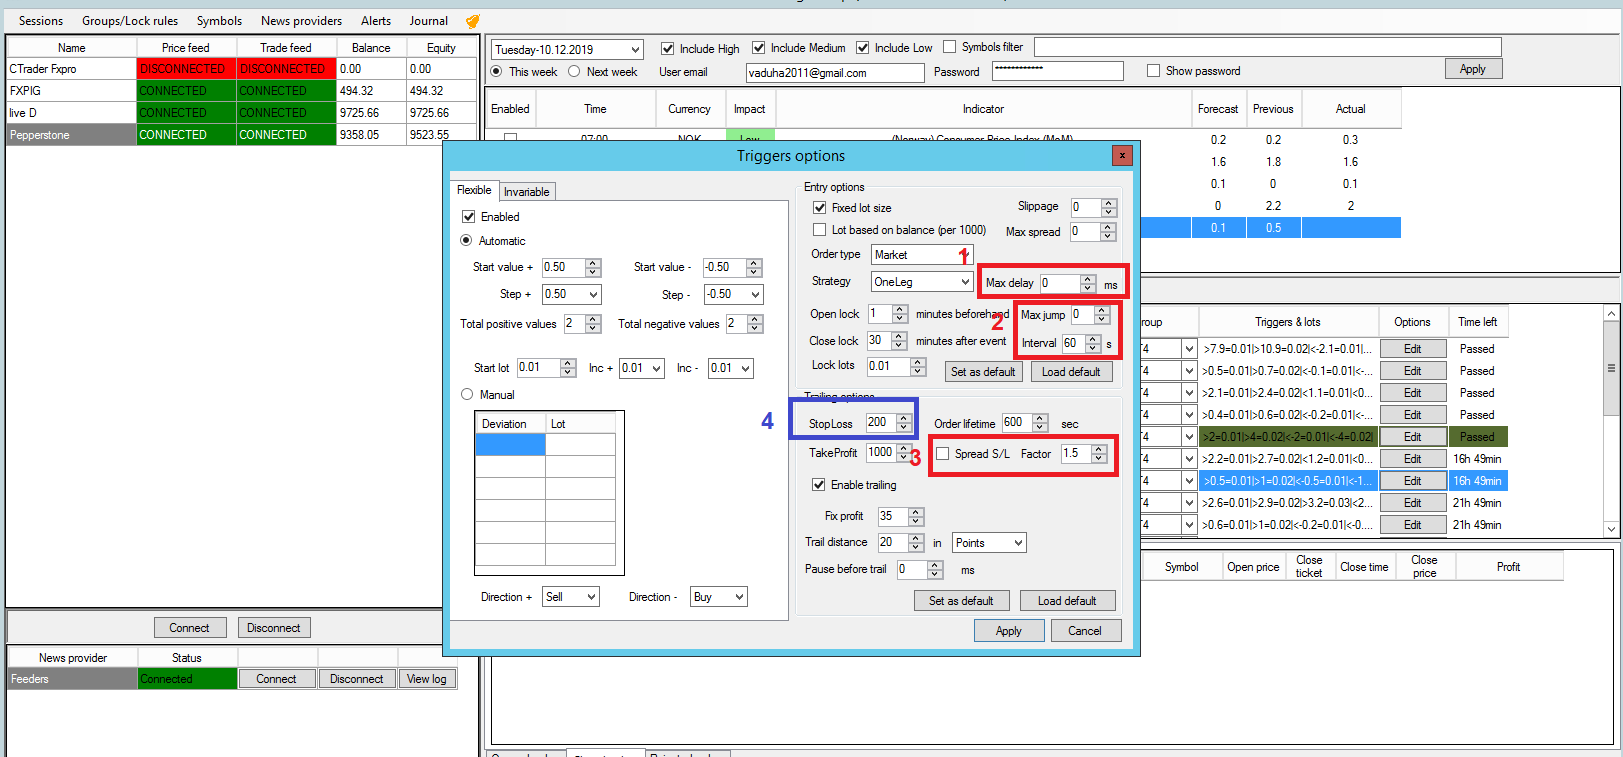The width and height of the screenshot is (1623, 757).
Task: Click Apply in Triggers options dialog
Action: coord(1008,631)
